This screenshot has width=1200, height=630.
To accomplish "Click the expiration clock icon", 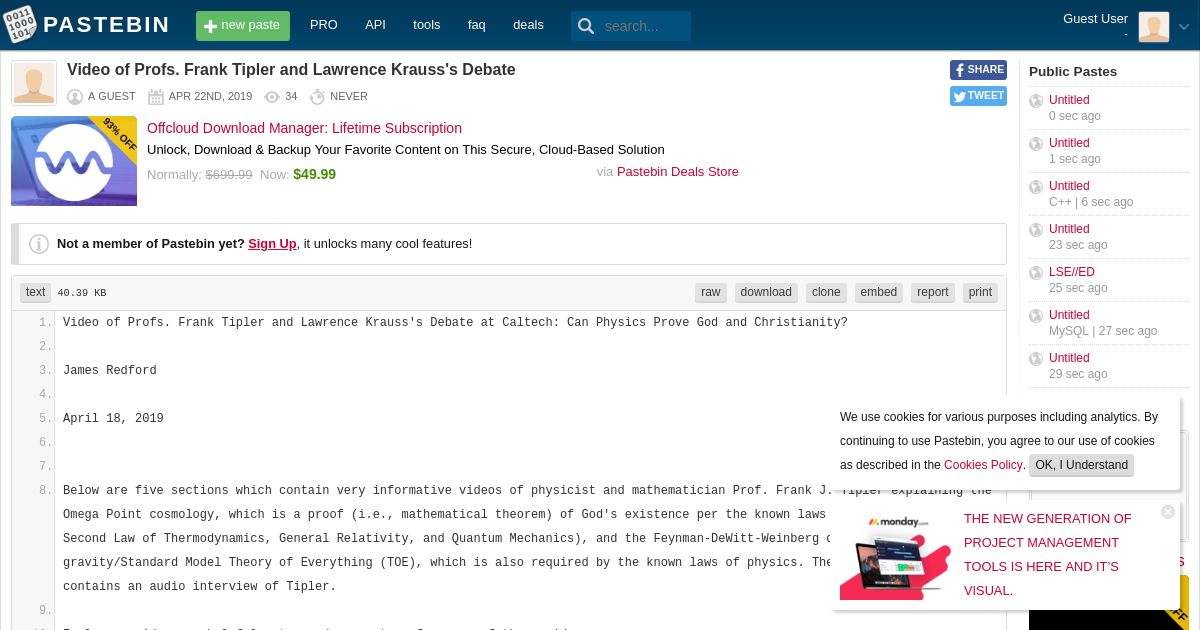I will [317, 97].
